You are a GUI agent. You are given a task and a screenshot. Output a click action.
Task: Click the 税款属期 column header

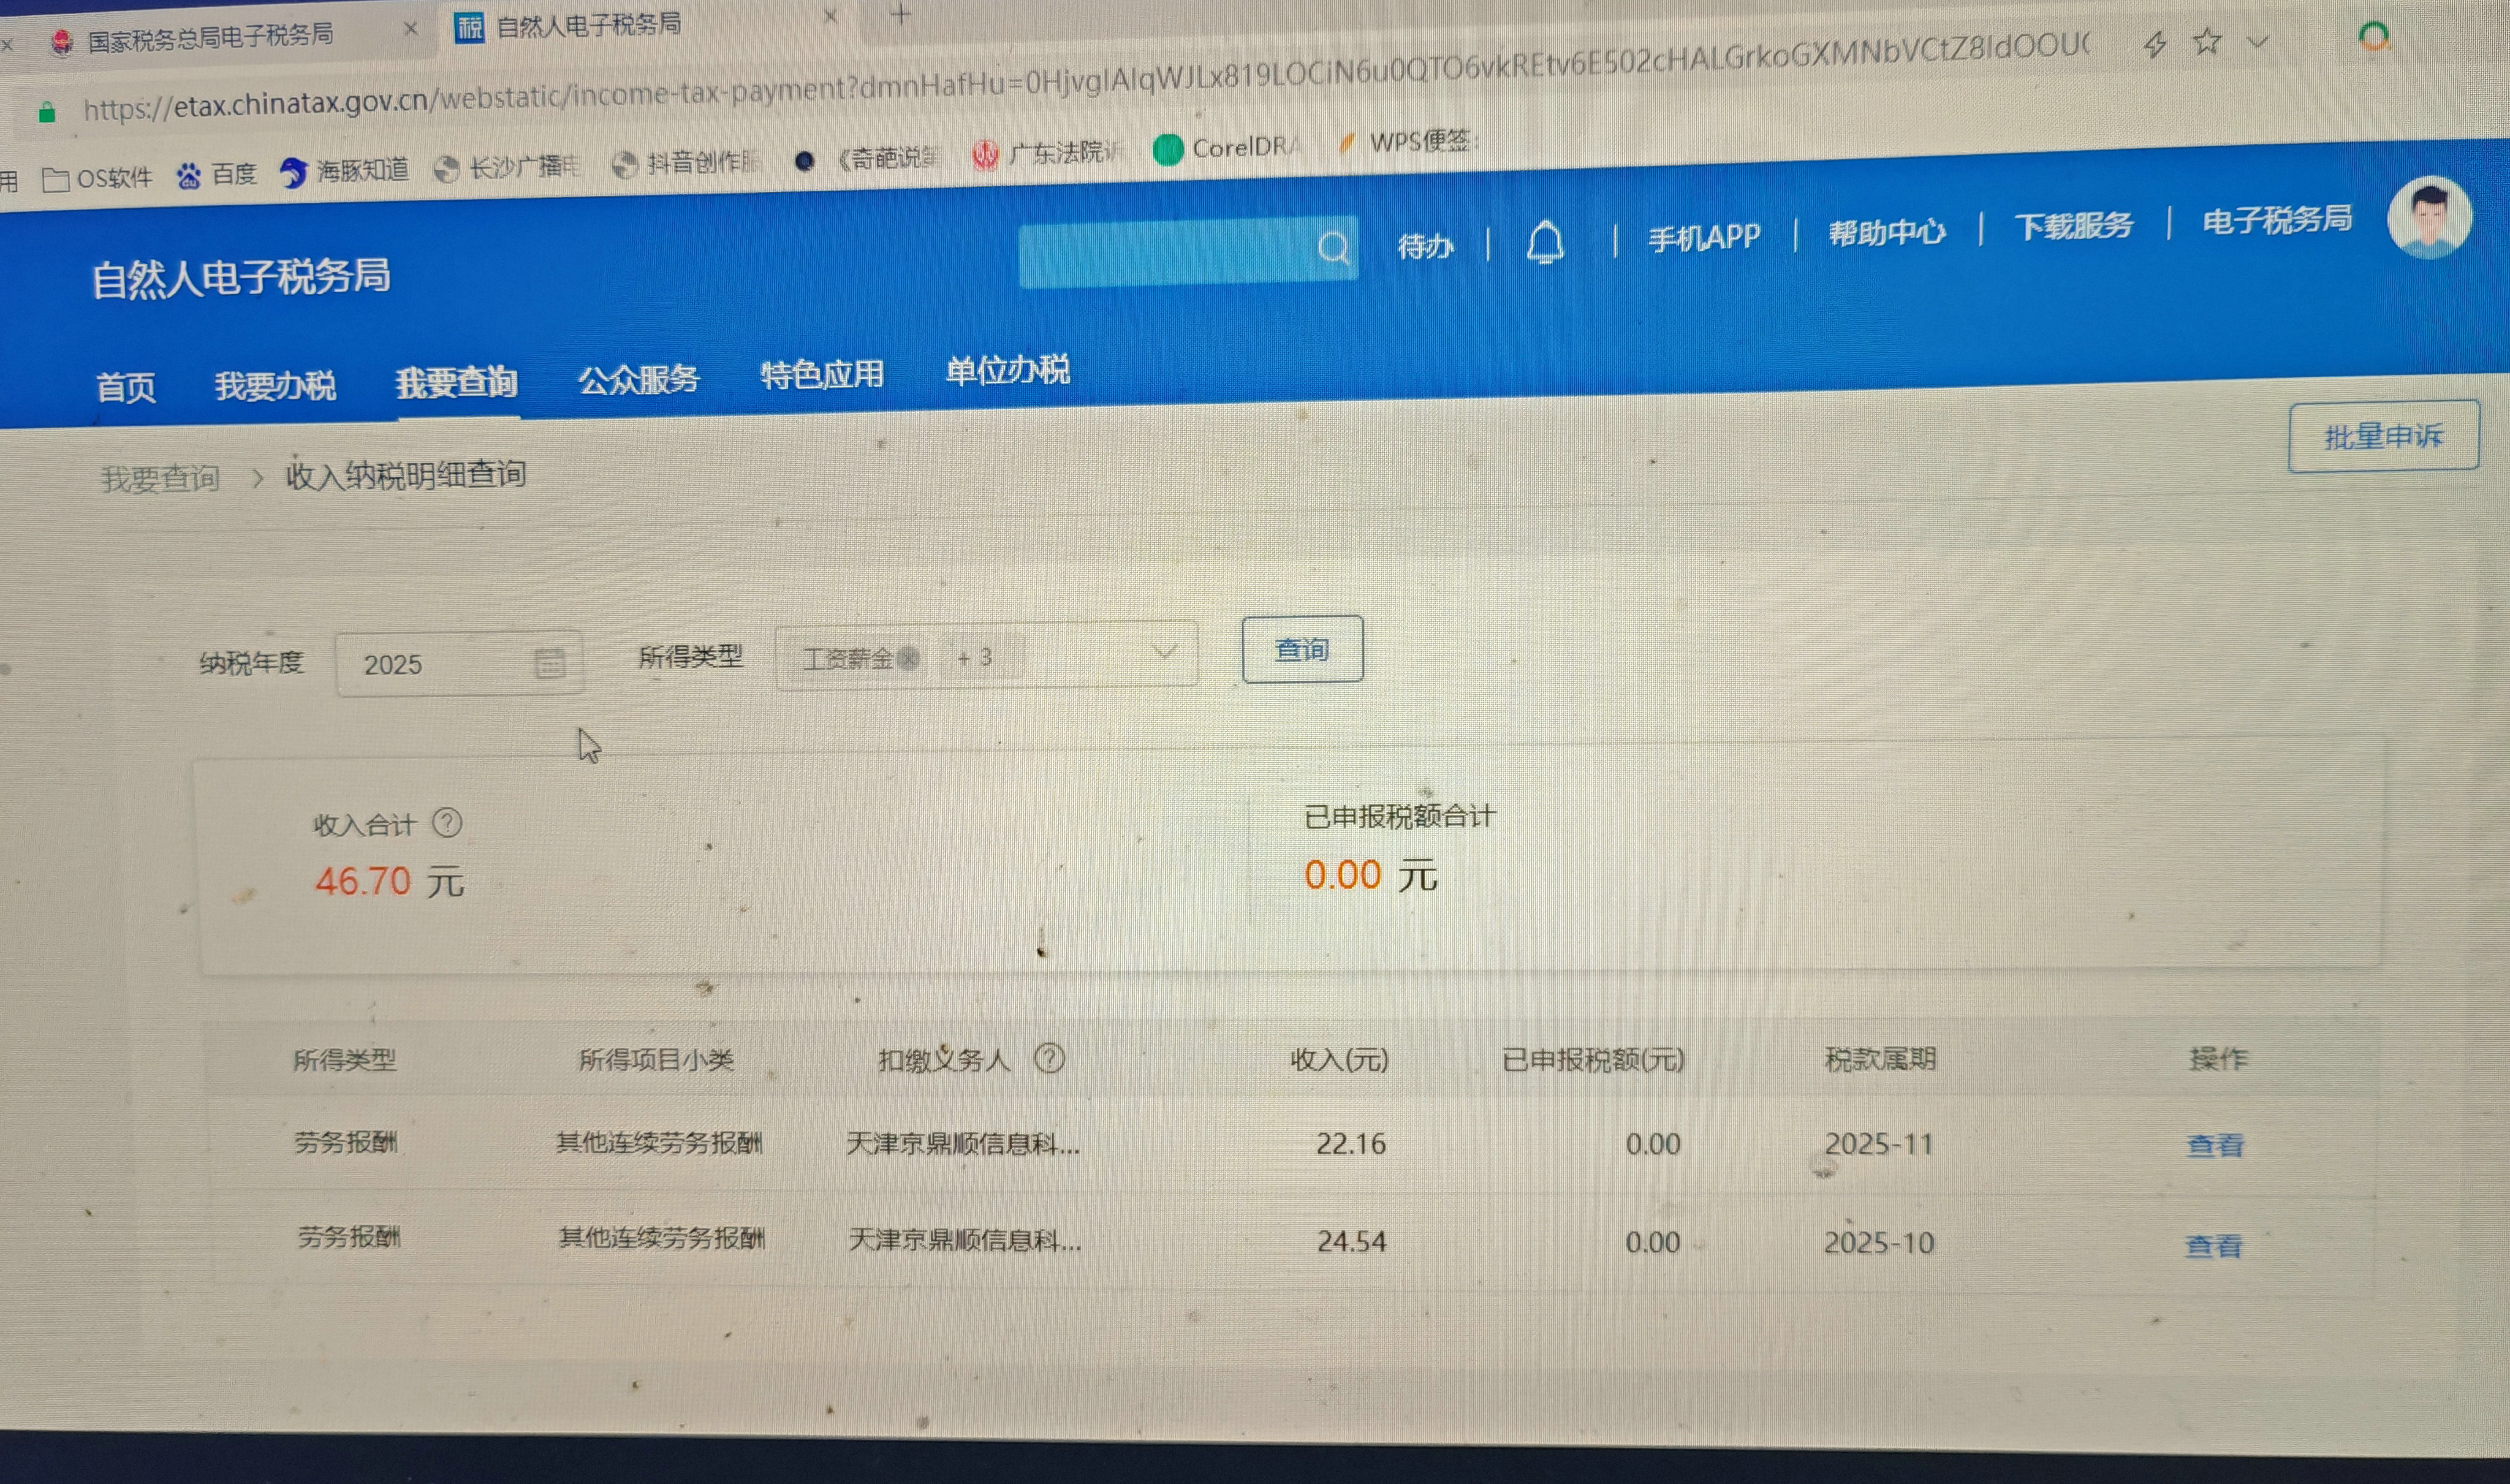1880,1058
